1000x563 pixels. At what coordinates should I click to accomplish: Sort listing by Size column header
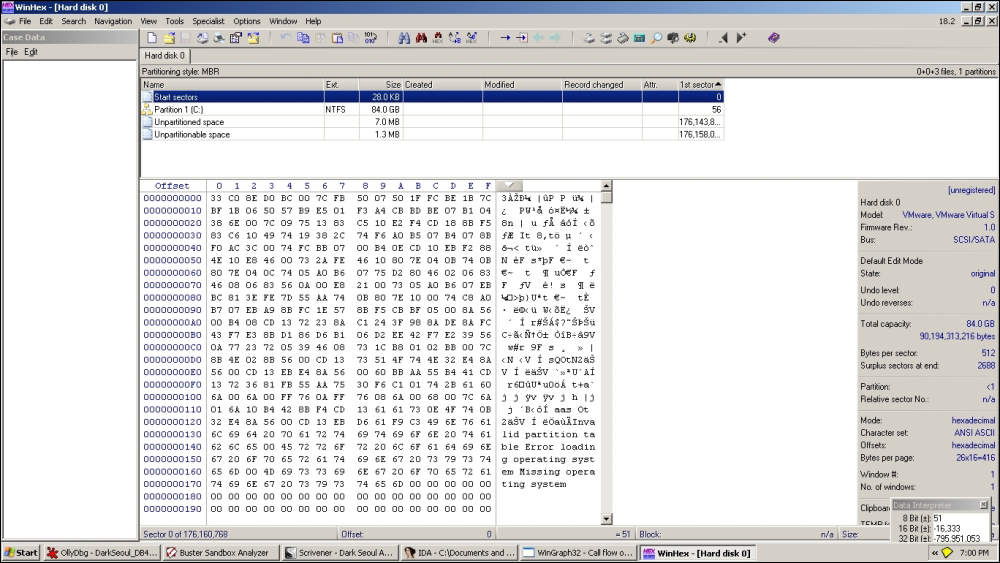(381, 84)
